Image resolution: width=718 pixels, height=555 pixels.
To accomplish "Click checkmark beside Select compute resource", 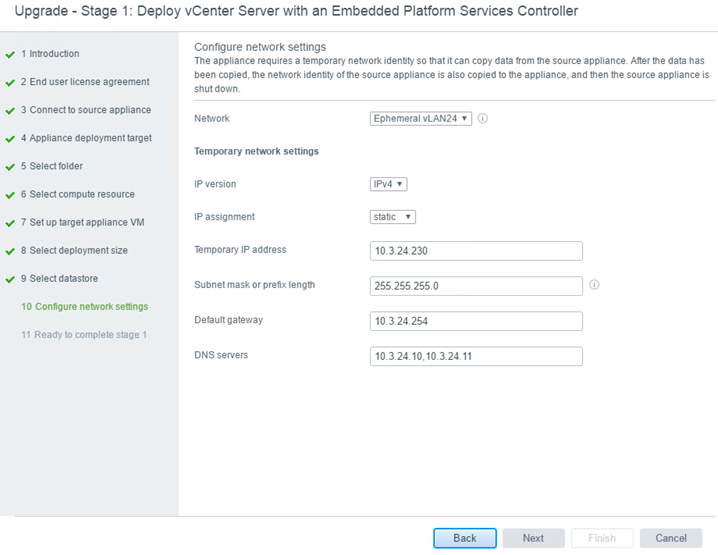I will click(x=10, y=196).
